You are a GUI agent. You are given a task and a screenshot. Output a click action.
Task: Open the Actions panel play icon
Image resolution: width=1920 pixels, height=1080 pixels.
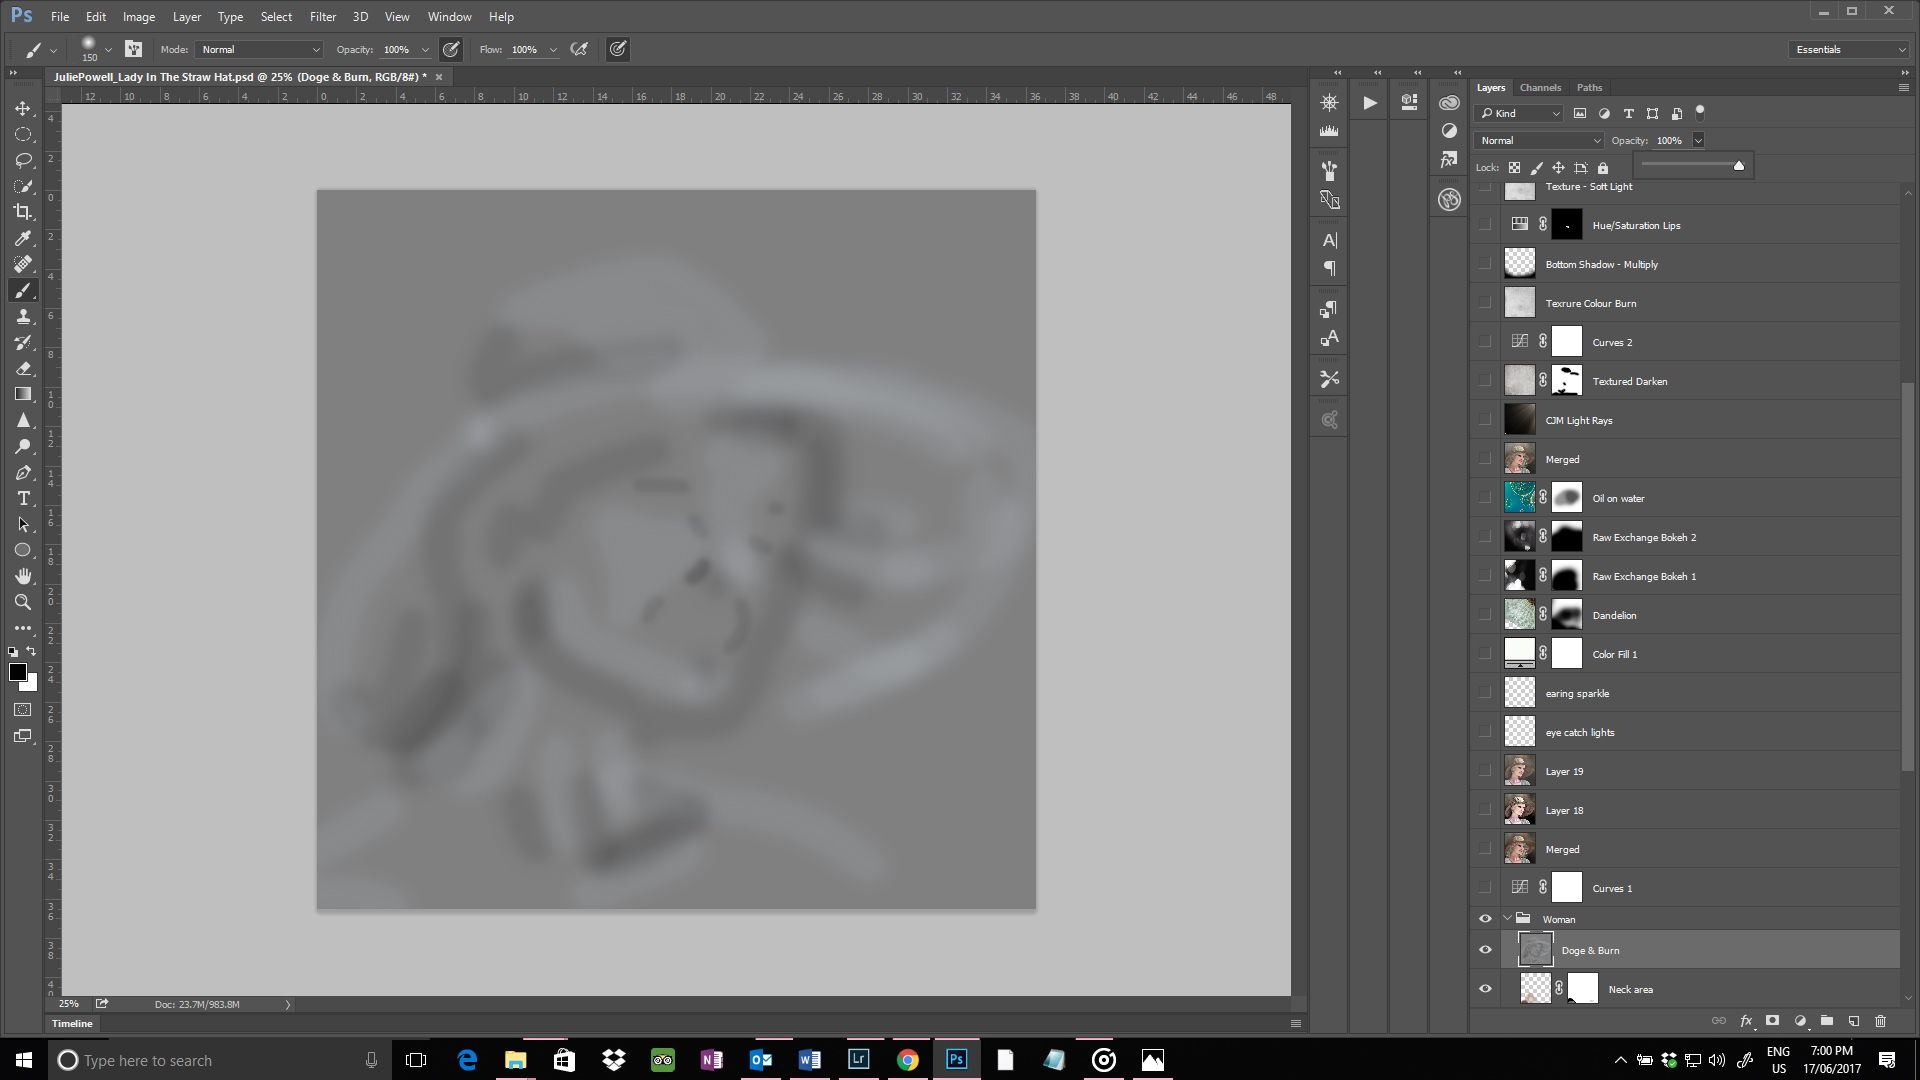pyautogui.click(x=1369, y=102)
